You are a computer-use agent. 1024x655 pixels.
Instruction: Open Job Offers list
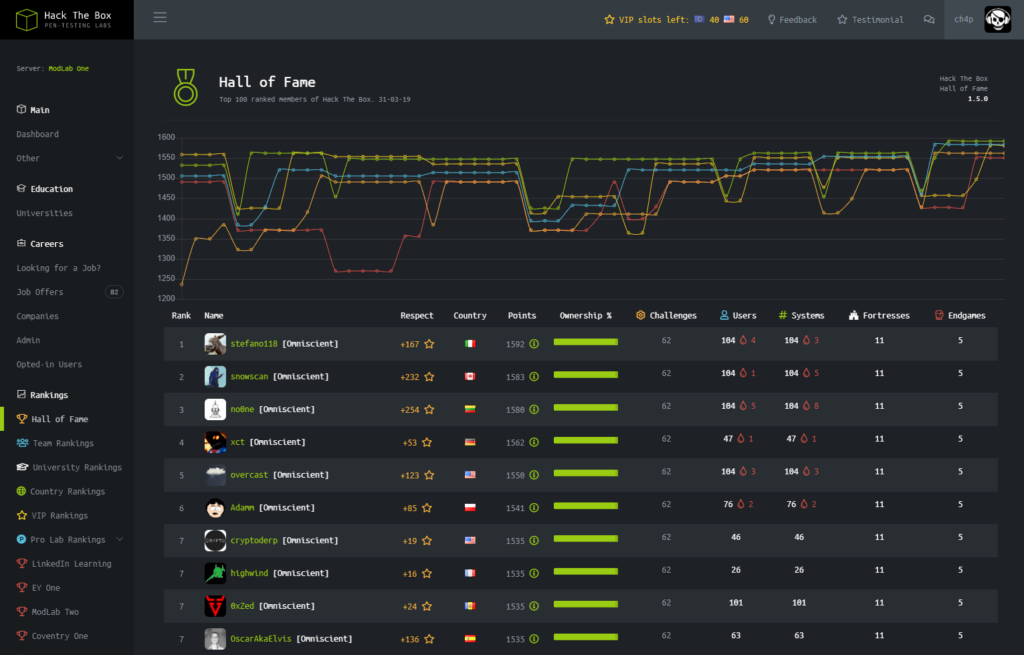pyautogui.click(x=40, y=292)
